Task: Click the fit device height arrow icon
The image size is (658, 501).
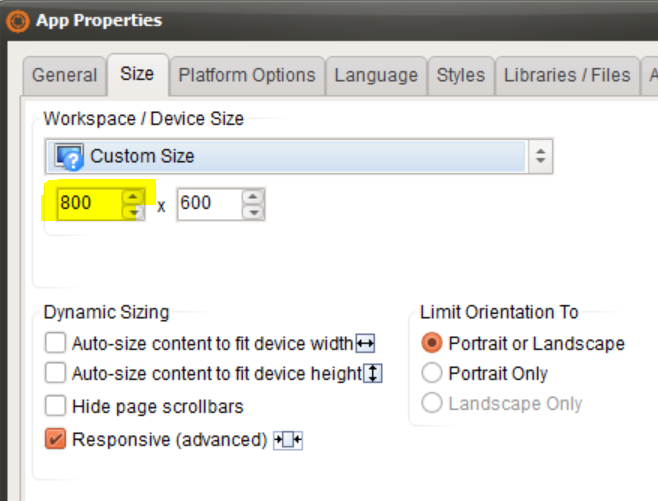Action: [x=373, y=373]
